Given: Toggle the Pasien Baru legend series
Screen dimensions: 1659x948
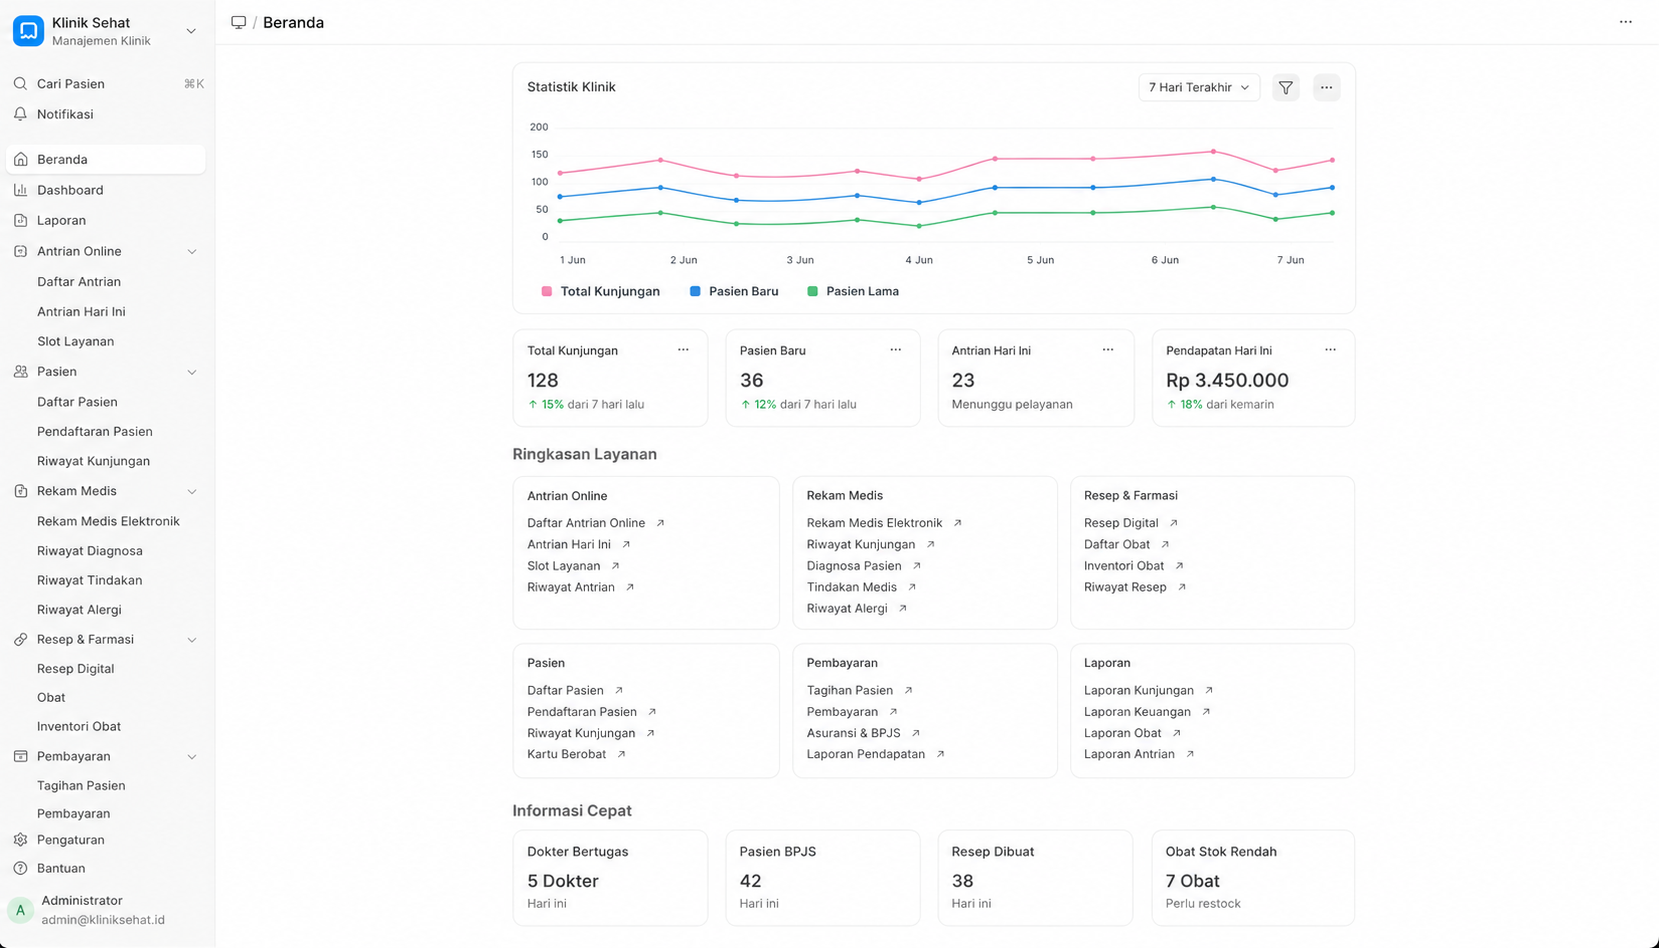Looking at the screenshot, I should pyautogui.click(x=733, y=291).
